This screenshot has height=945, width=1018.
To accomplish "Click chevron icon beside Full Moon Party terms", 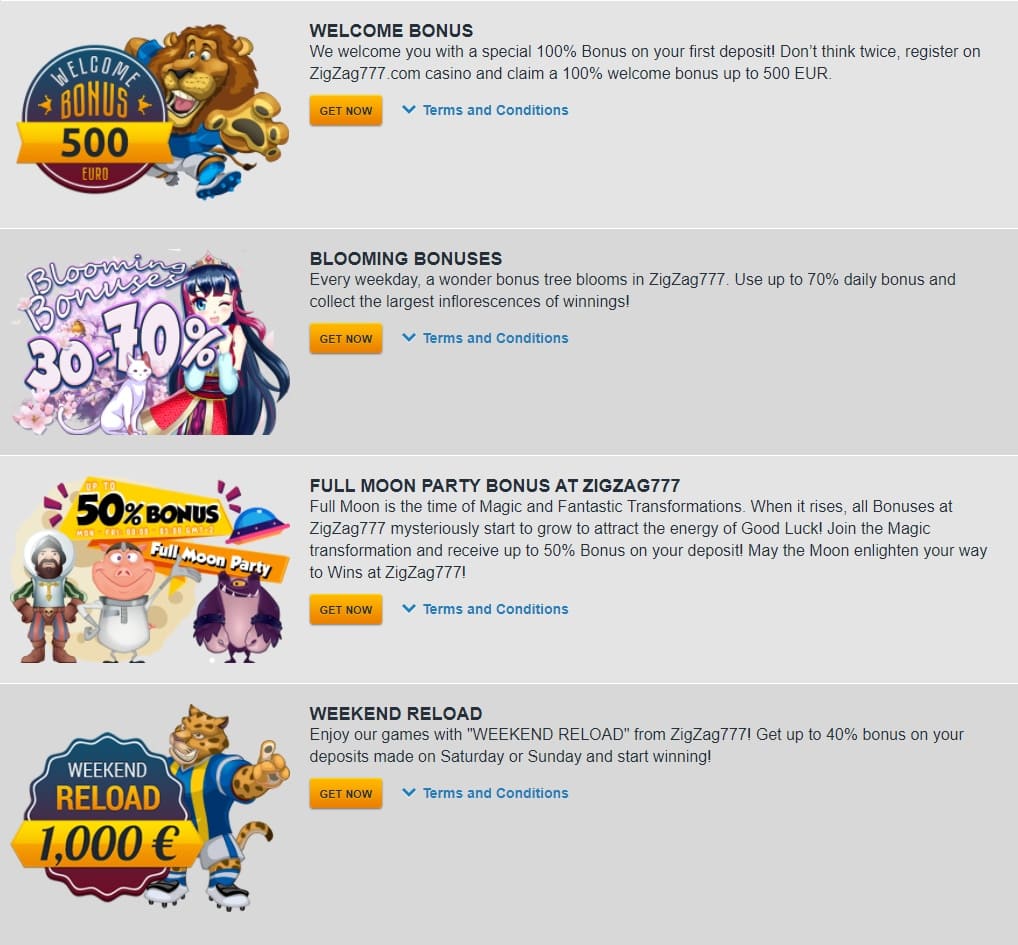I will pos(408,608).
